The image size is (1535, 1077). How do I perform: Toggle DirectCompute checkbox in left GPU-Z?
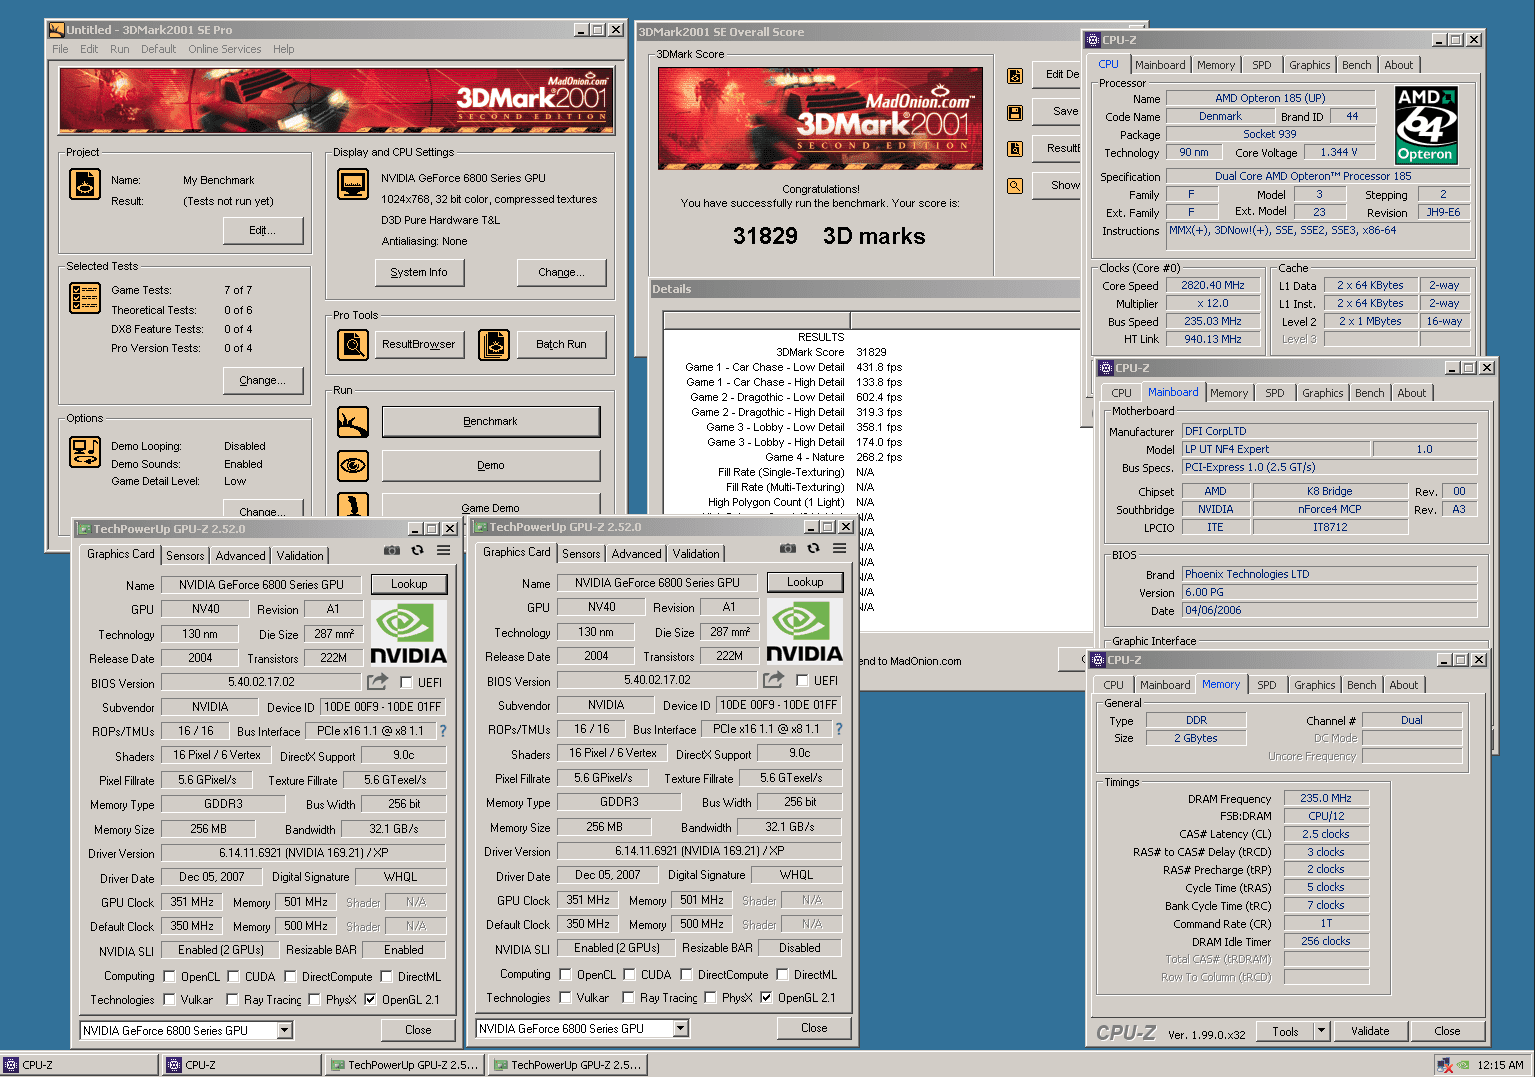coord(290,976)
